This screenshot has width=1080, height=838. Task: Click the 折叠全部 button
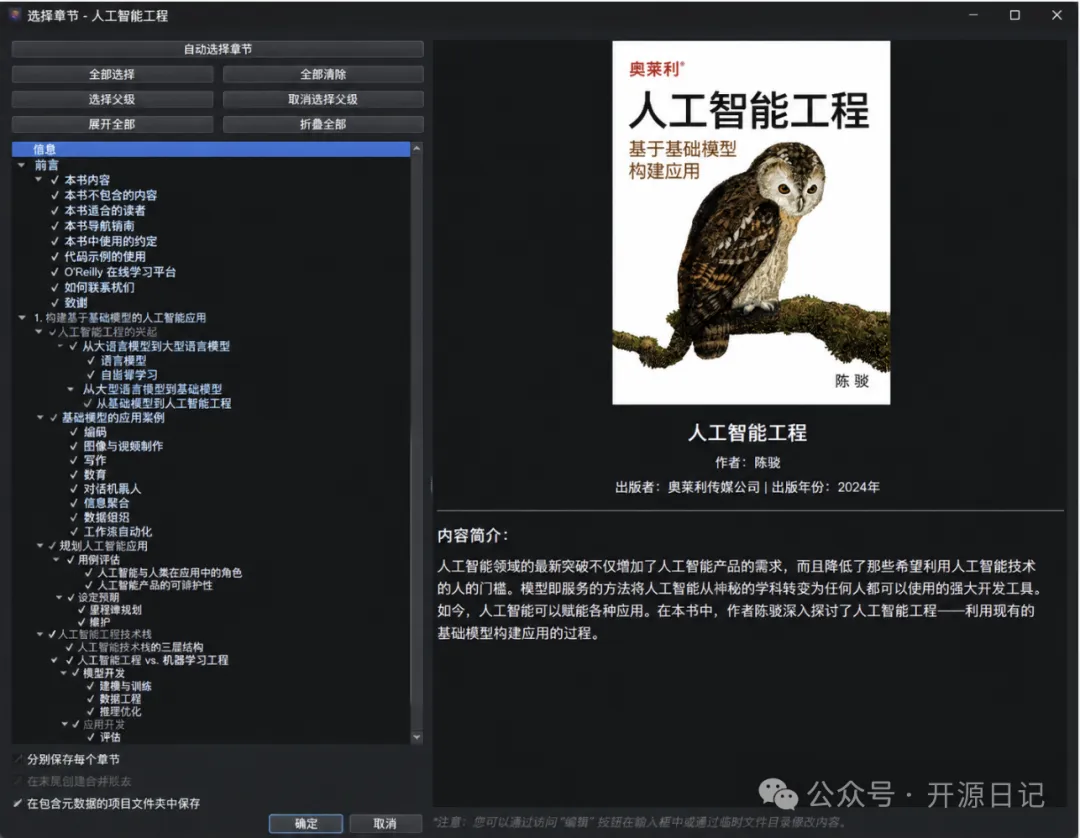[323, 124]
